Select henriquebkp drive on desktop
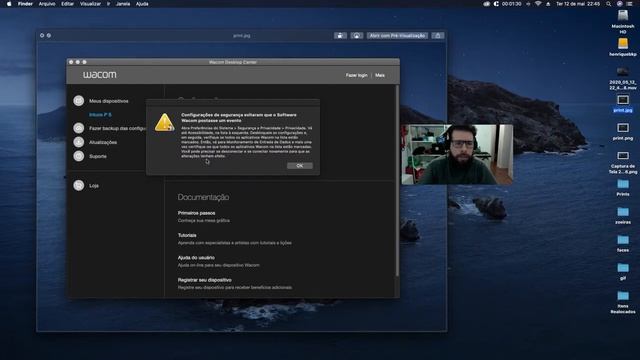The height and width of the screenshot is (360, 640). (622, 47)
